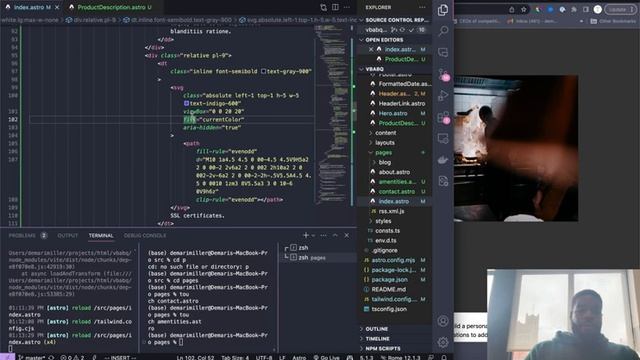Click the new terminal plus icon
The image size is (640, 360).
pyautogui.click(x=305, y=235)
